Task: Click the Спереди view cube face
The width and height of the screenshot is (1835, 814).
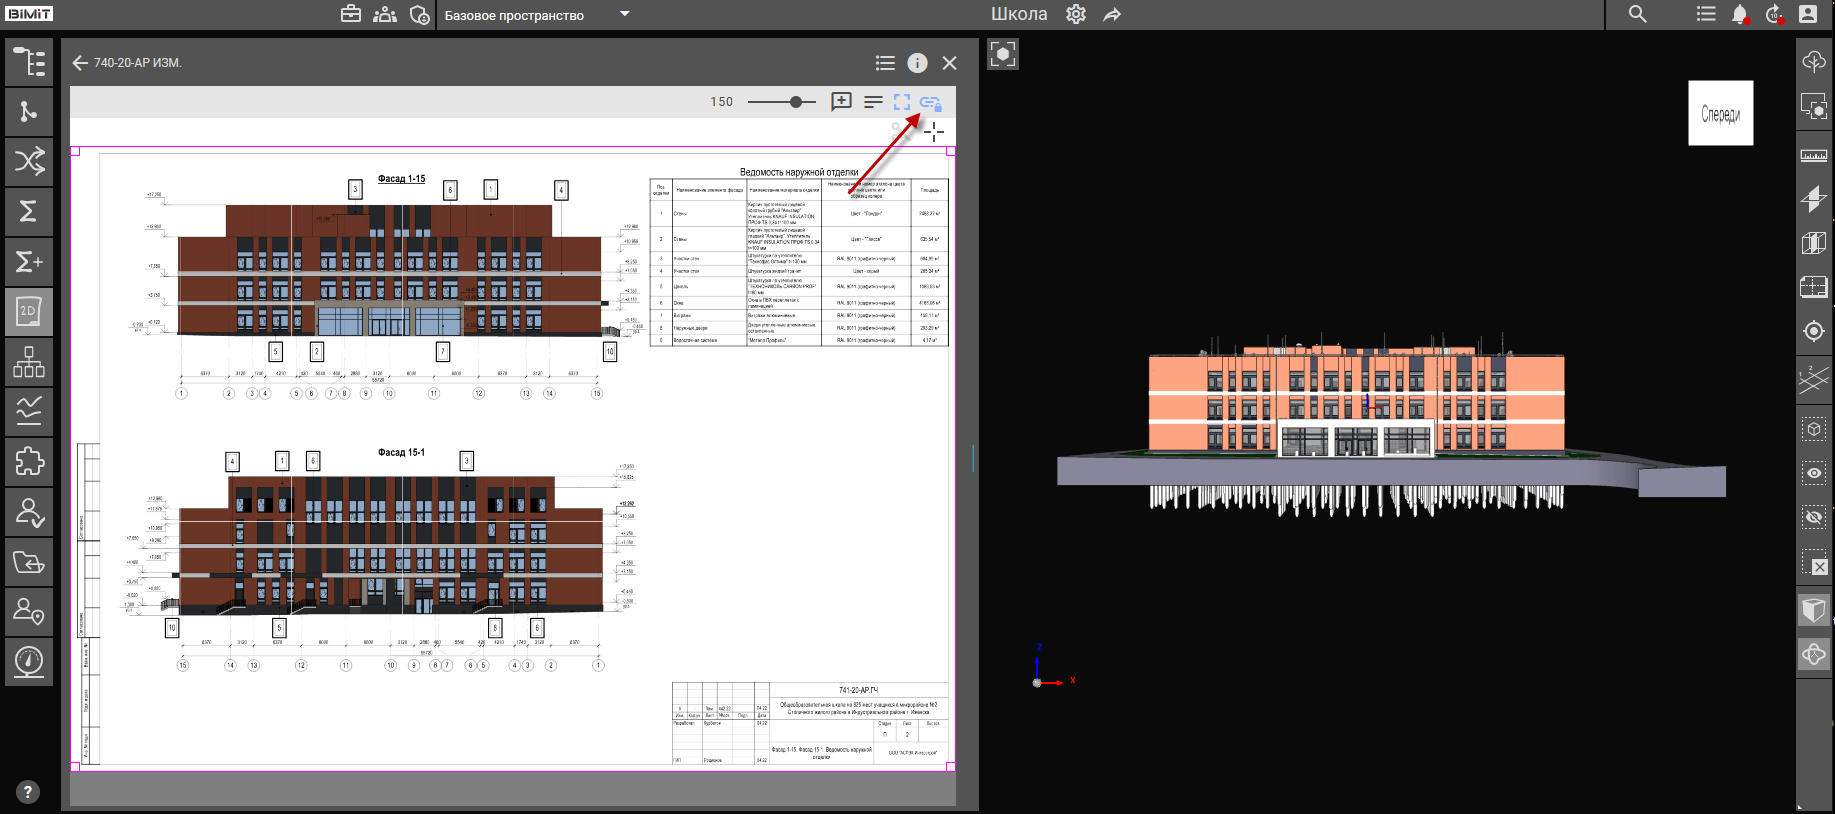Action: click(1720, 114)
